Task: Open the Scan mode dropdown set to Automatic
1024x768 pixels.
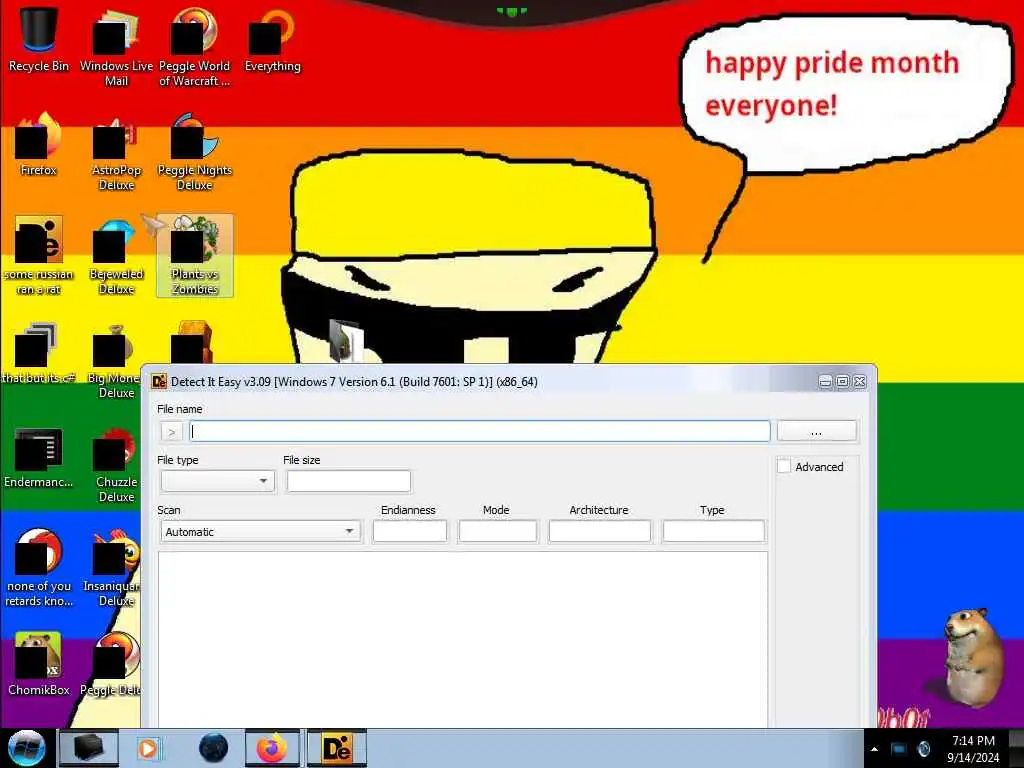Action: pos(261,532)
